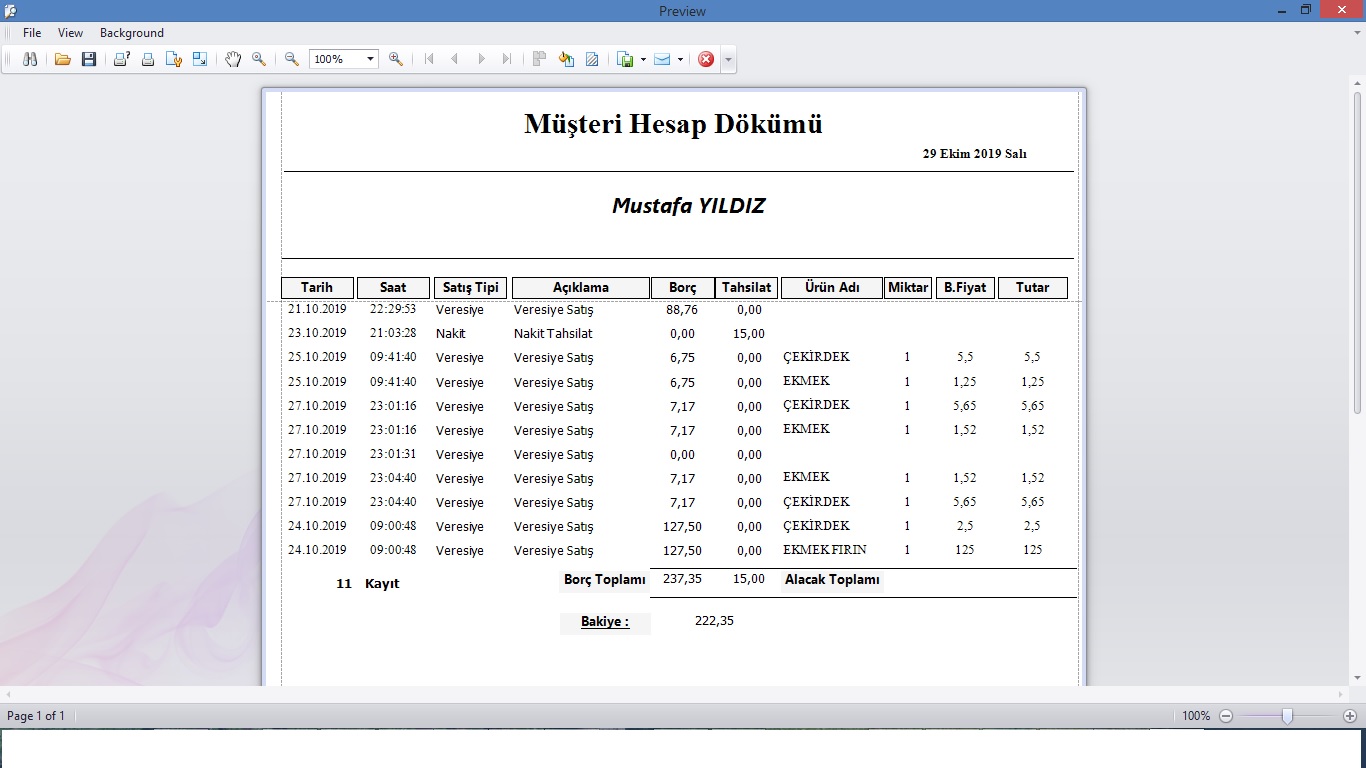Open the 100% zoom level combo box

click(x=343, y=59)
